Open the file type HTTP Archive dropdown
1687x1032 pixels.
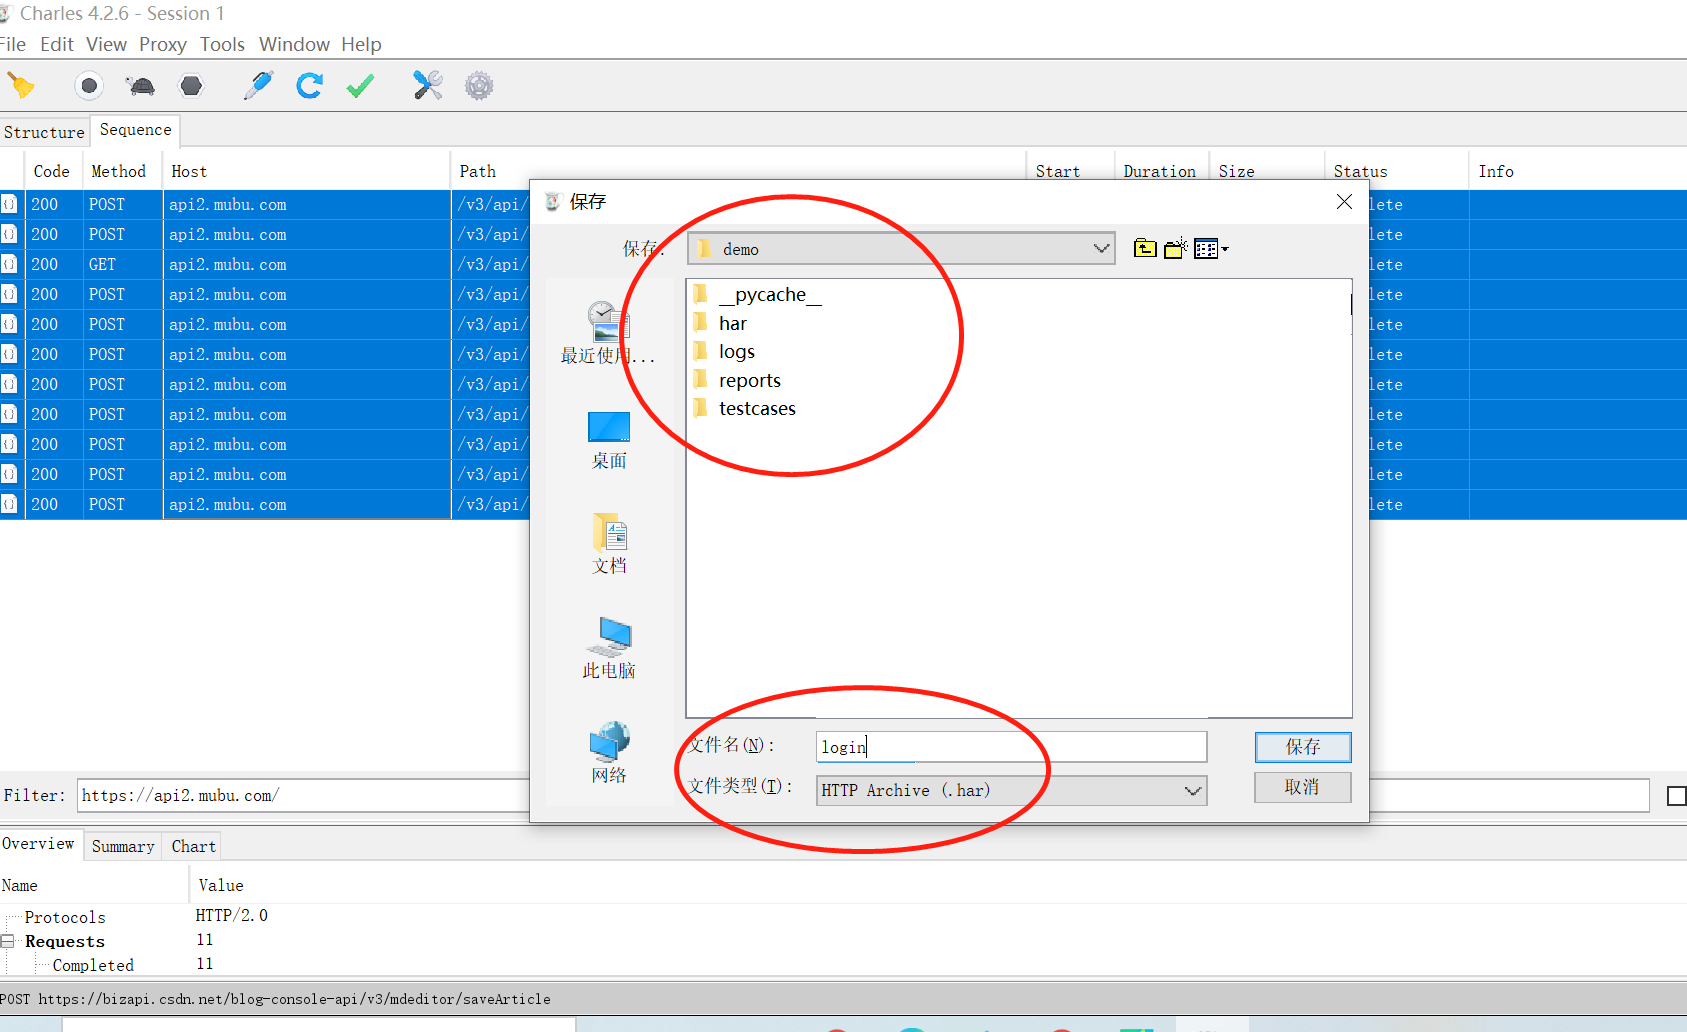tap(1011, 790)
